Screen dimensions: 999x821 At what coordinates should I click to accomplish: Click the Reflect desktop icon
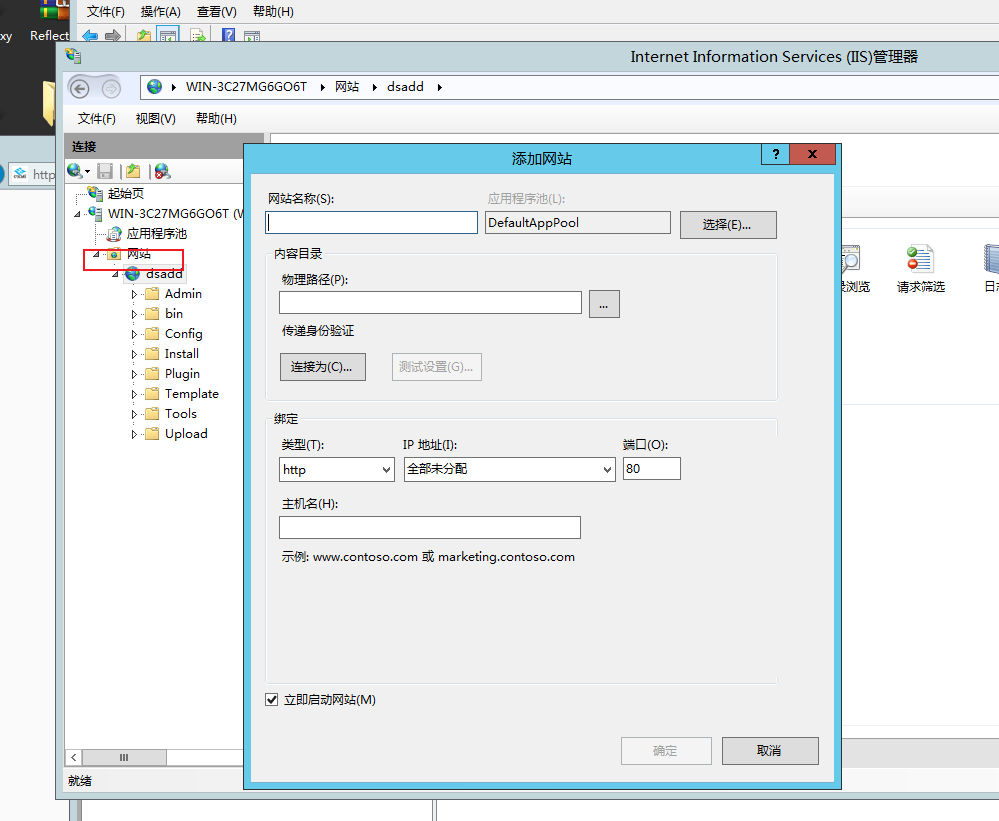click(x=50, y=22)
